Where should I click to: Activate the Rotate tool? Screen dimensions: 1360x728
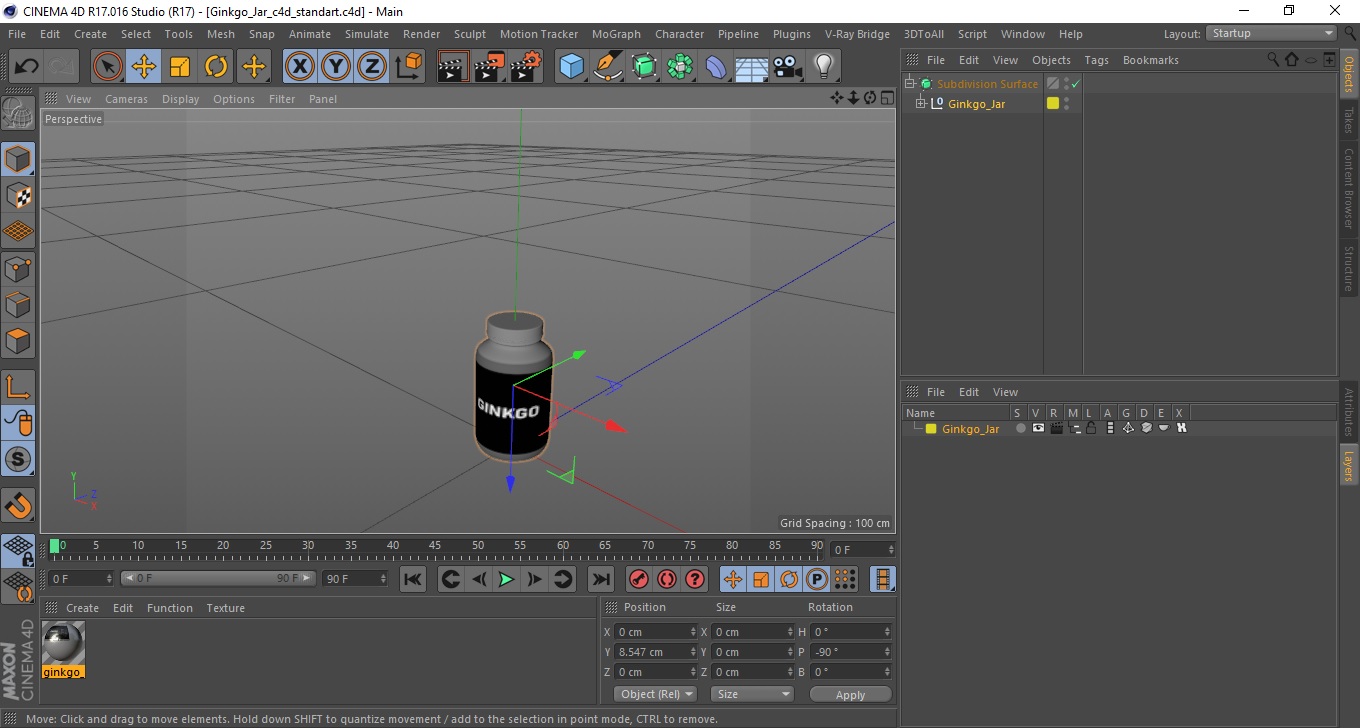tap(216, 67)
